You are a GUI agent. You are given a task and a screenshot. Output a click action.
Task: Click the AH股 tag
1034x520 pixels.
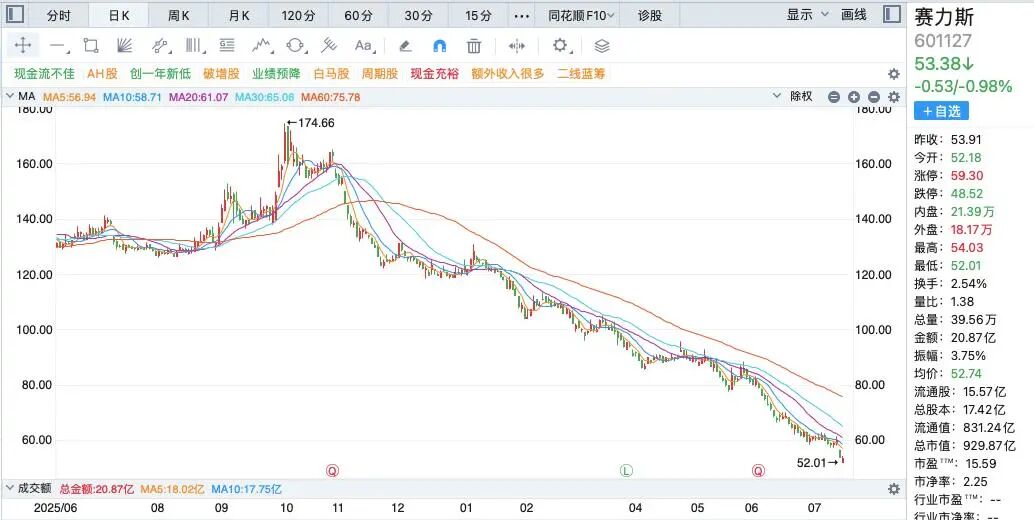pyautogui.click(x=102, y=74)
